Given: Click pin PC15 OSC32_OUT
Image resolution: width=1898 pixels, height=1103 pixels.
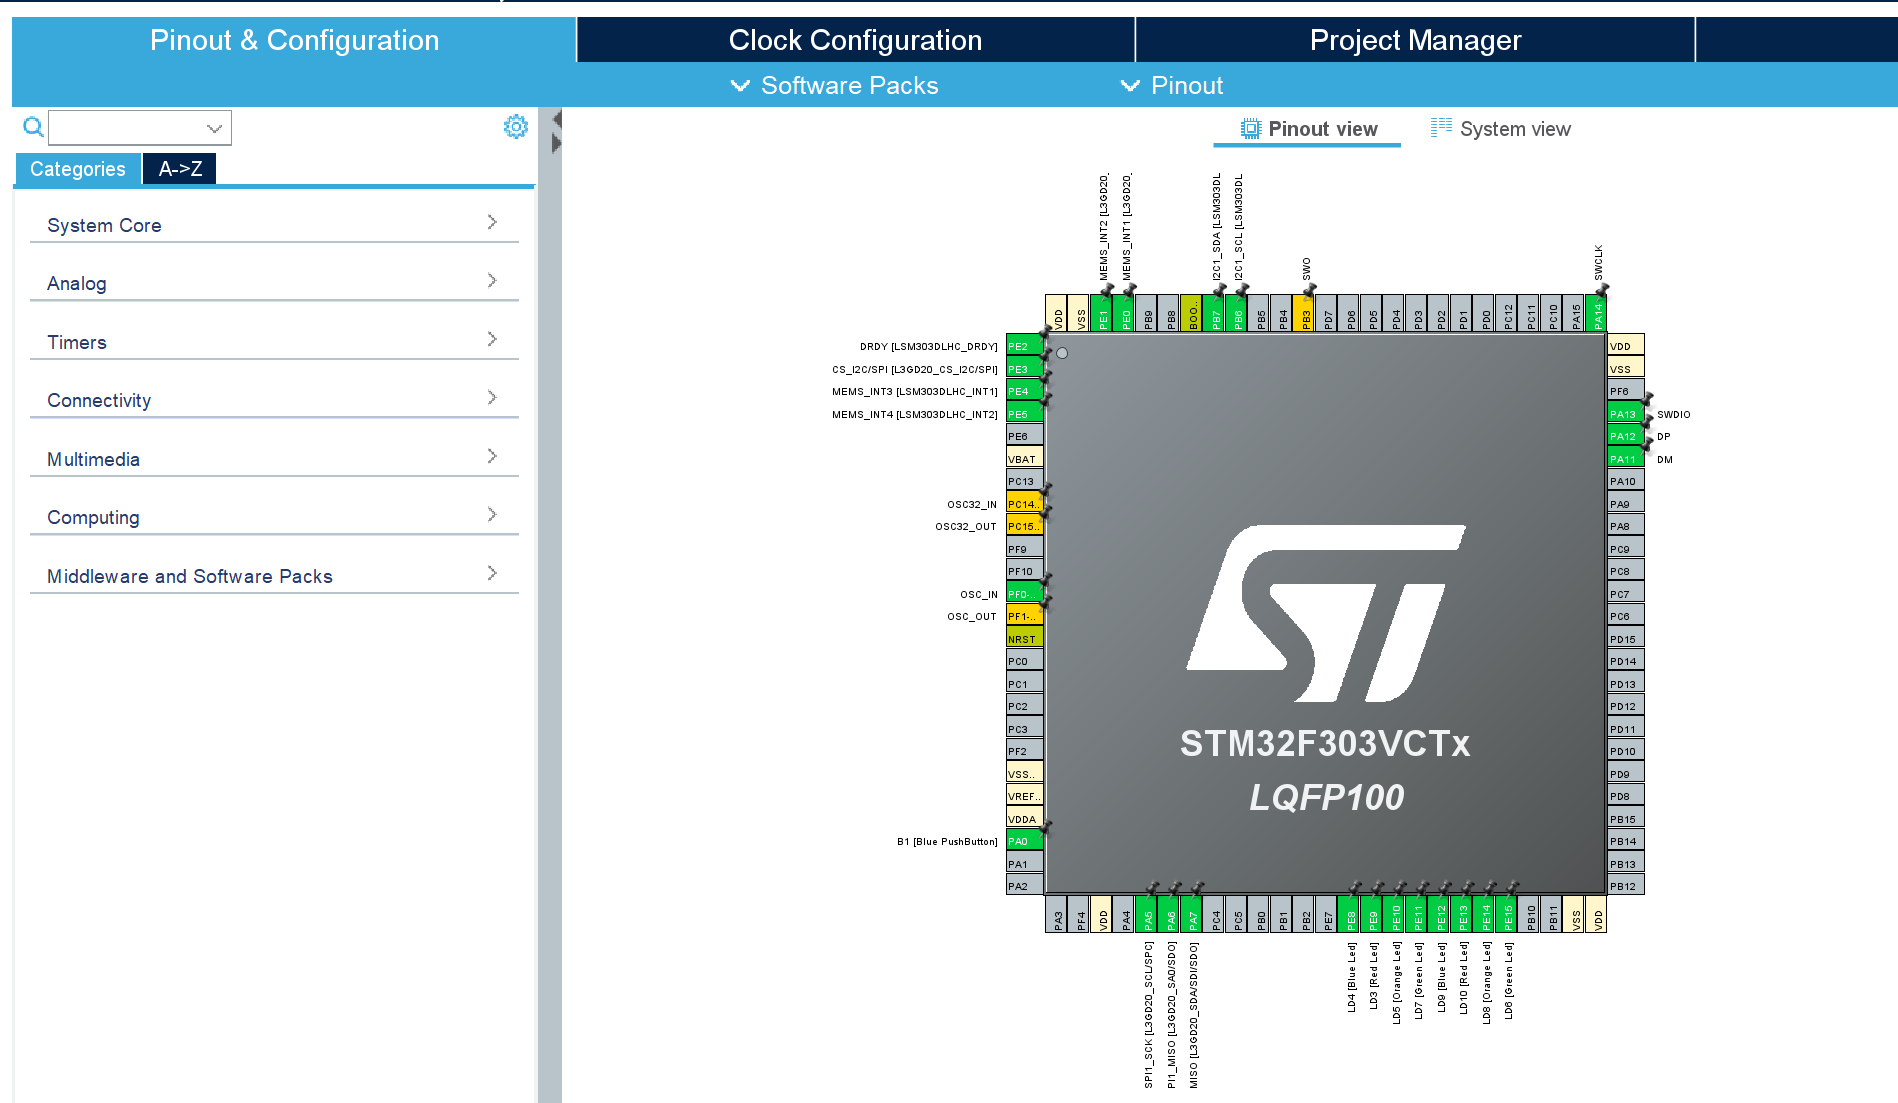Looking at the screenshot, I should tap(1024, 526).
